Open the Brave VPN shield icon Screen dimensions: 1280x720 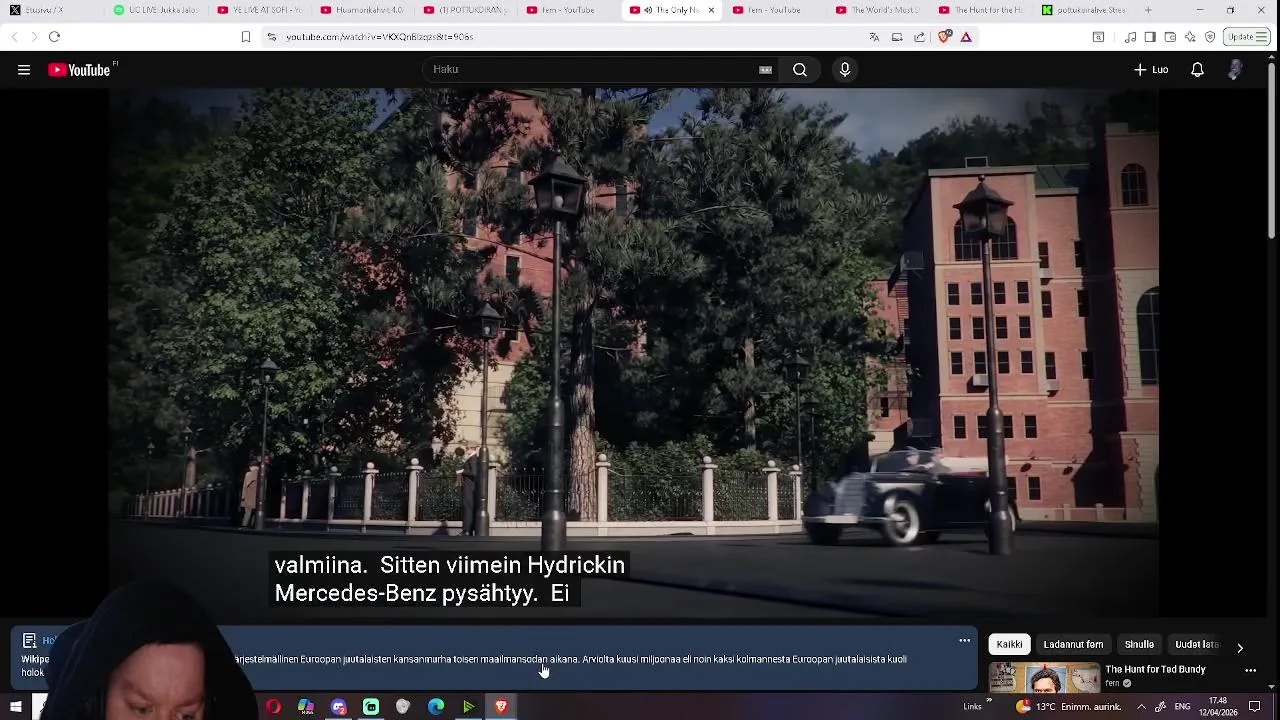pos(1210,37)
